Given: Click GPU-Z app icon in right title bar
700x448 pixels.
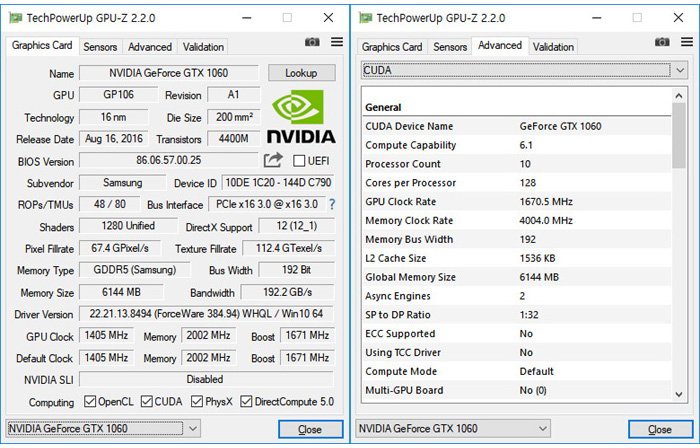Looking at the screenshot, I should 366,18.
